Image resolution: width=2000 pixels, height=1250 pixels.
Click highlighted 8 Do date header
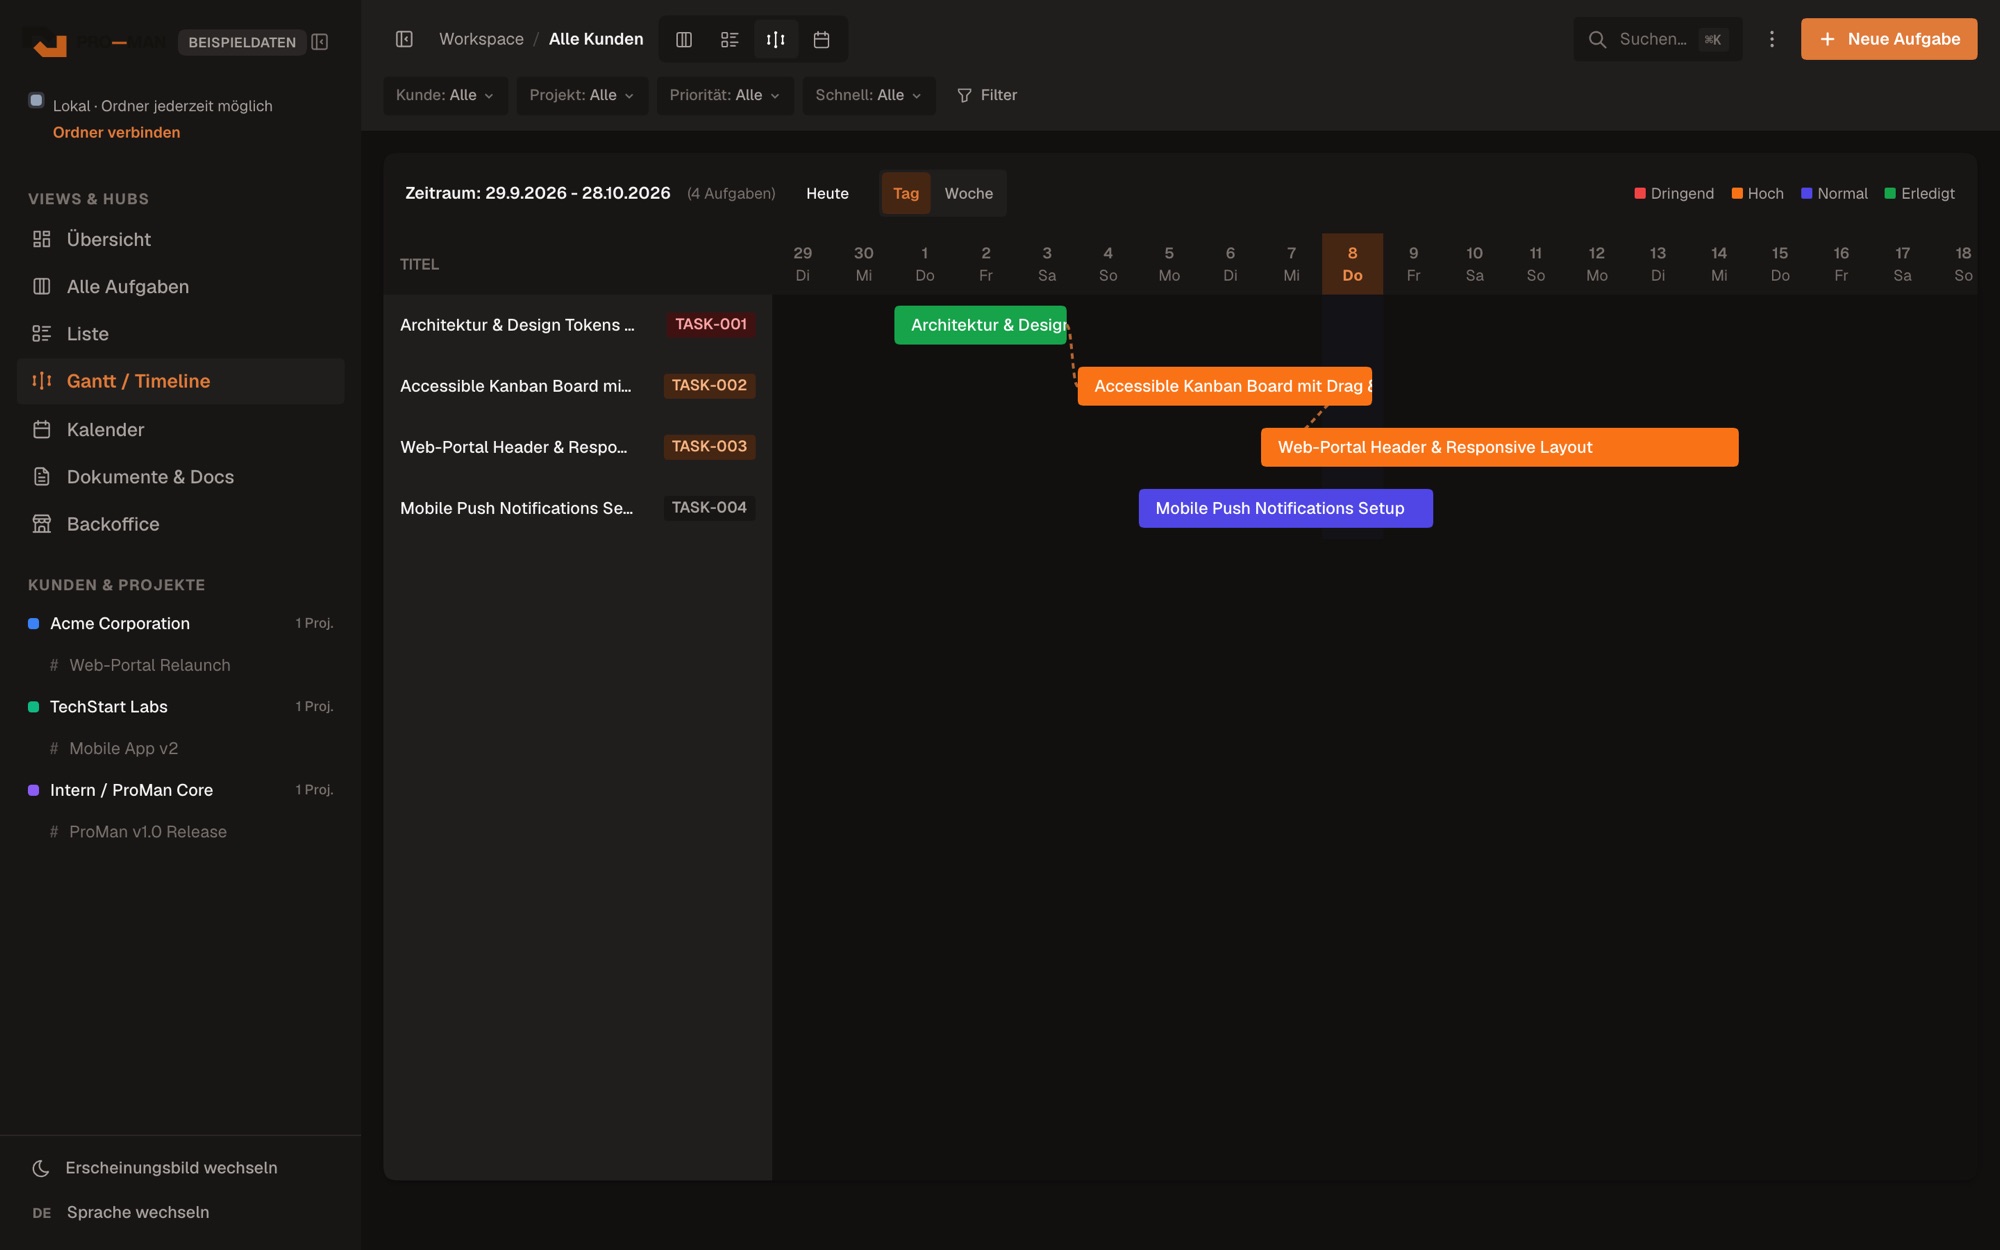pyautogui.click(x=1352, y=264)
